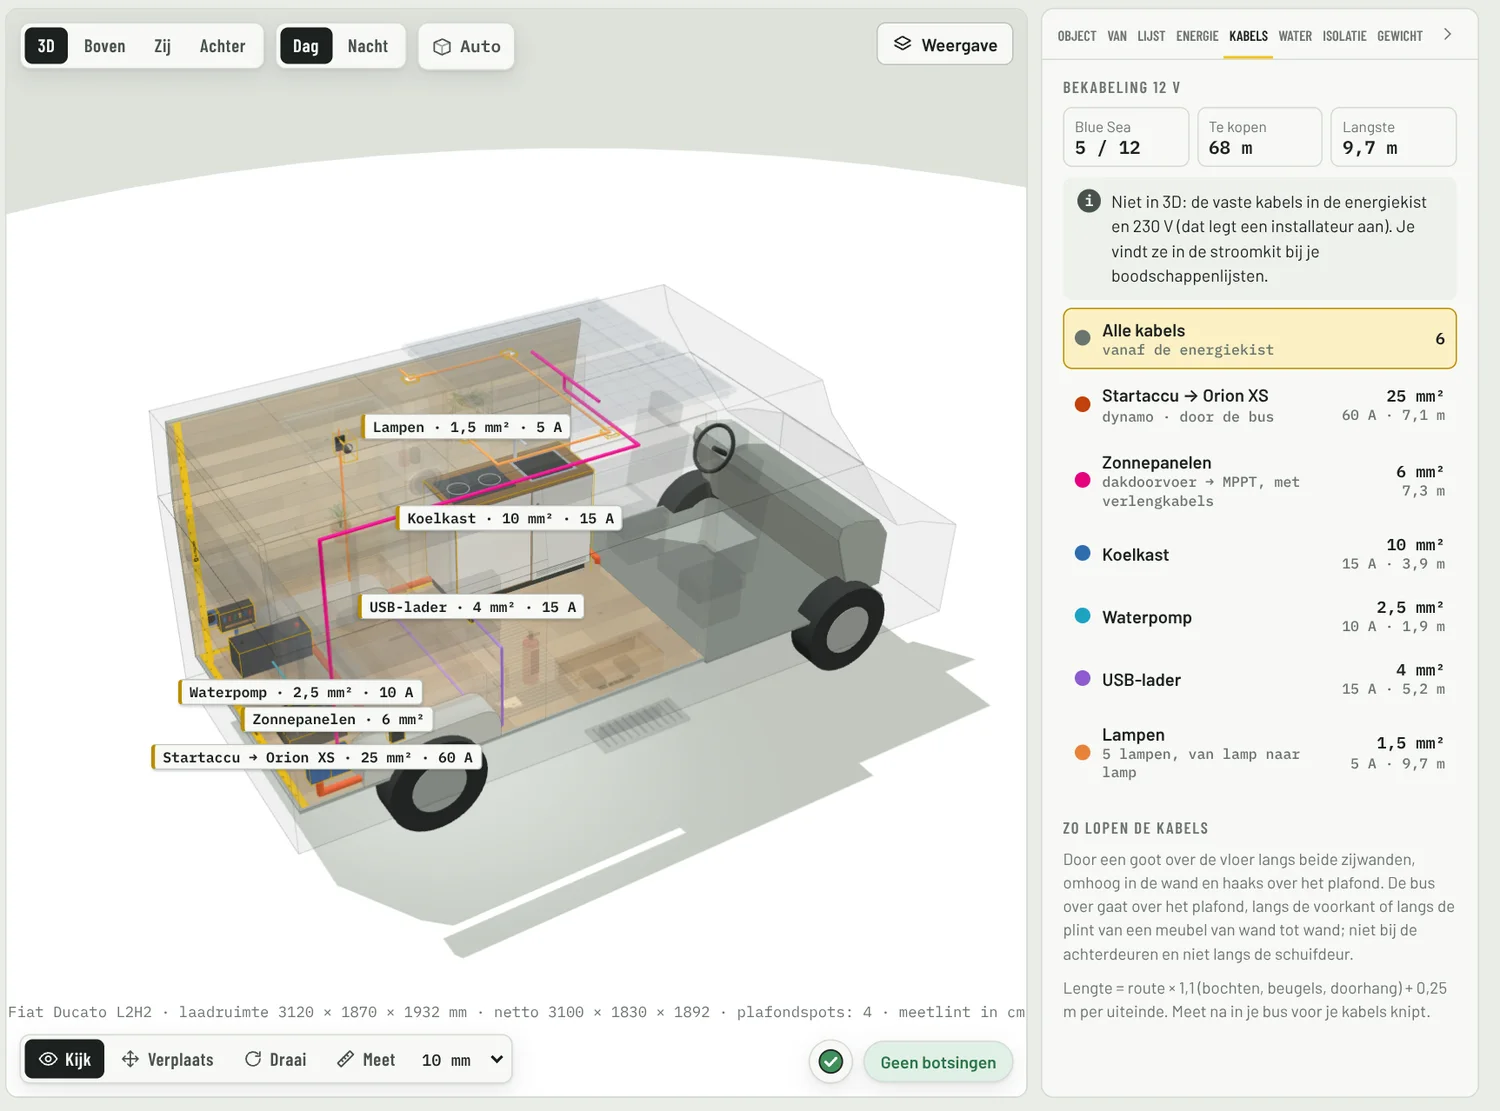Viewport: 1500px width, 1111px height.
Task: Select the Alle kabels row
Action: point(1259,339)
